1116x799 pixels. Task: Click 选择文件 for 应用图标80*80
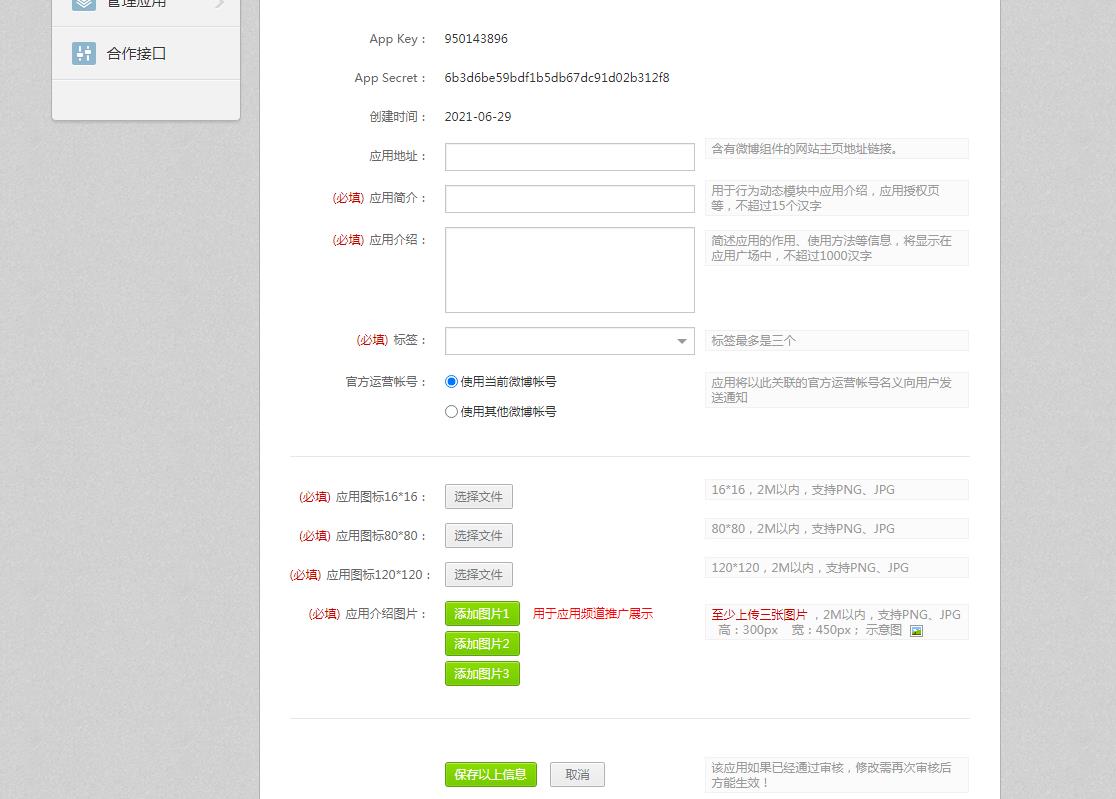click(x=478, y=535)
